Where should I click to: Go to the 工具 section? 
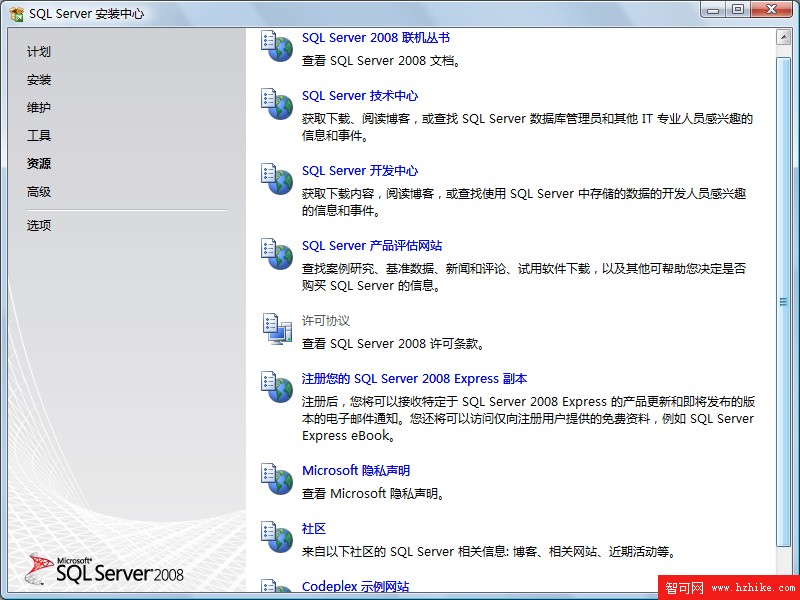pyautogui.click(x=39, y=136)
